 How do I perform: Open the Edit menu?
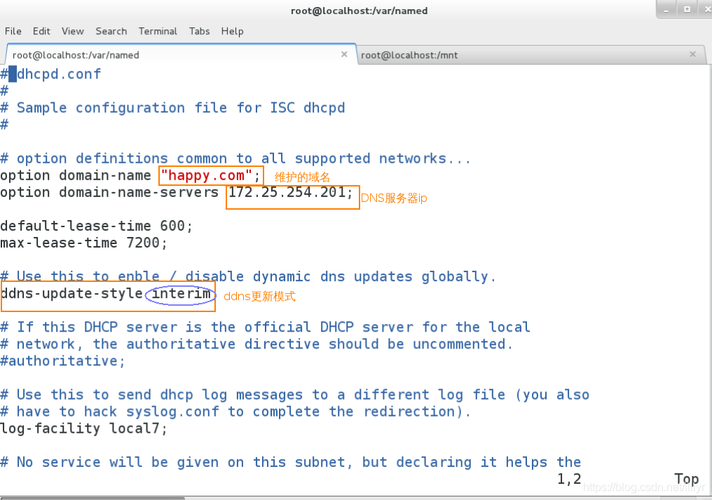pos(41,31)
